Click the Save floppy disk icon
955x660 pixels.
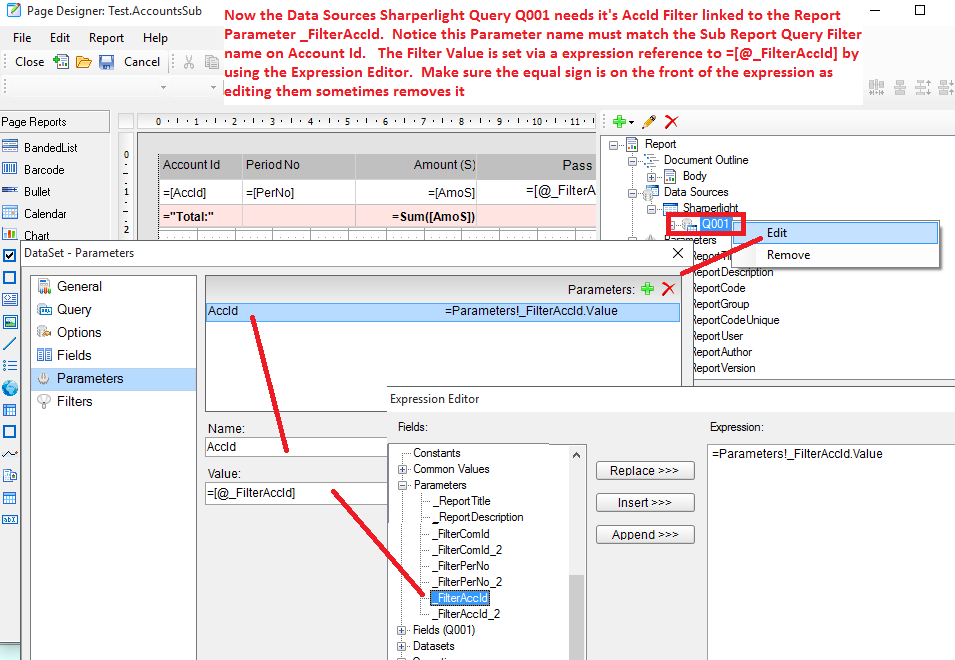tap(107, 61)
